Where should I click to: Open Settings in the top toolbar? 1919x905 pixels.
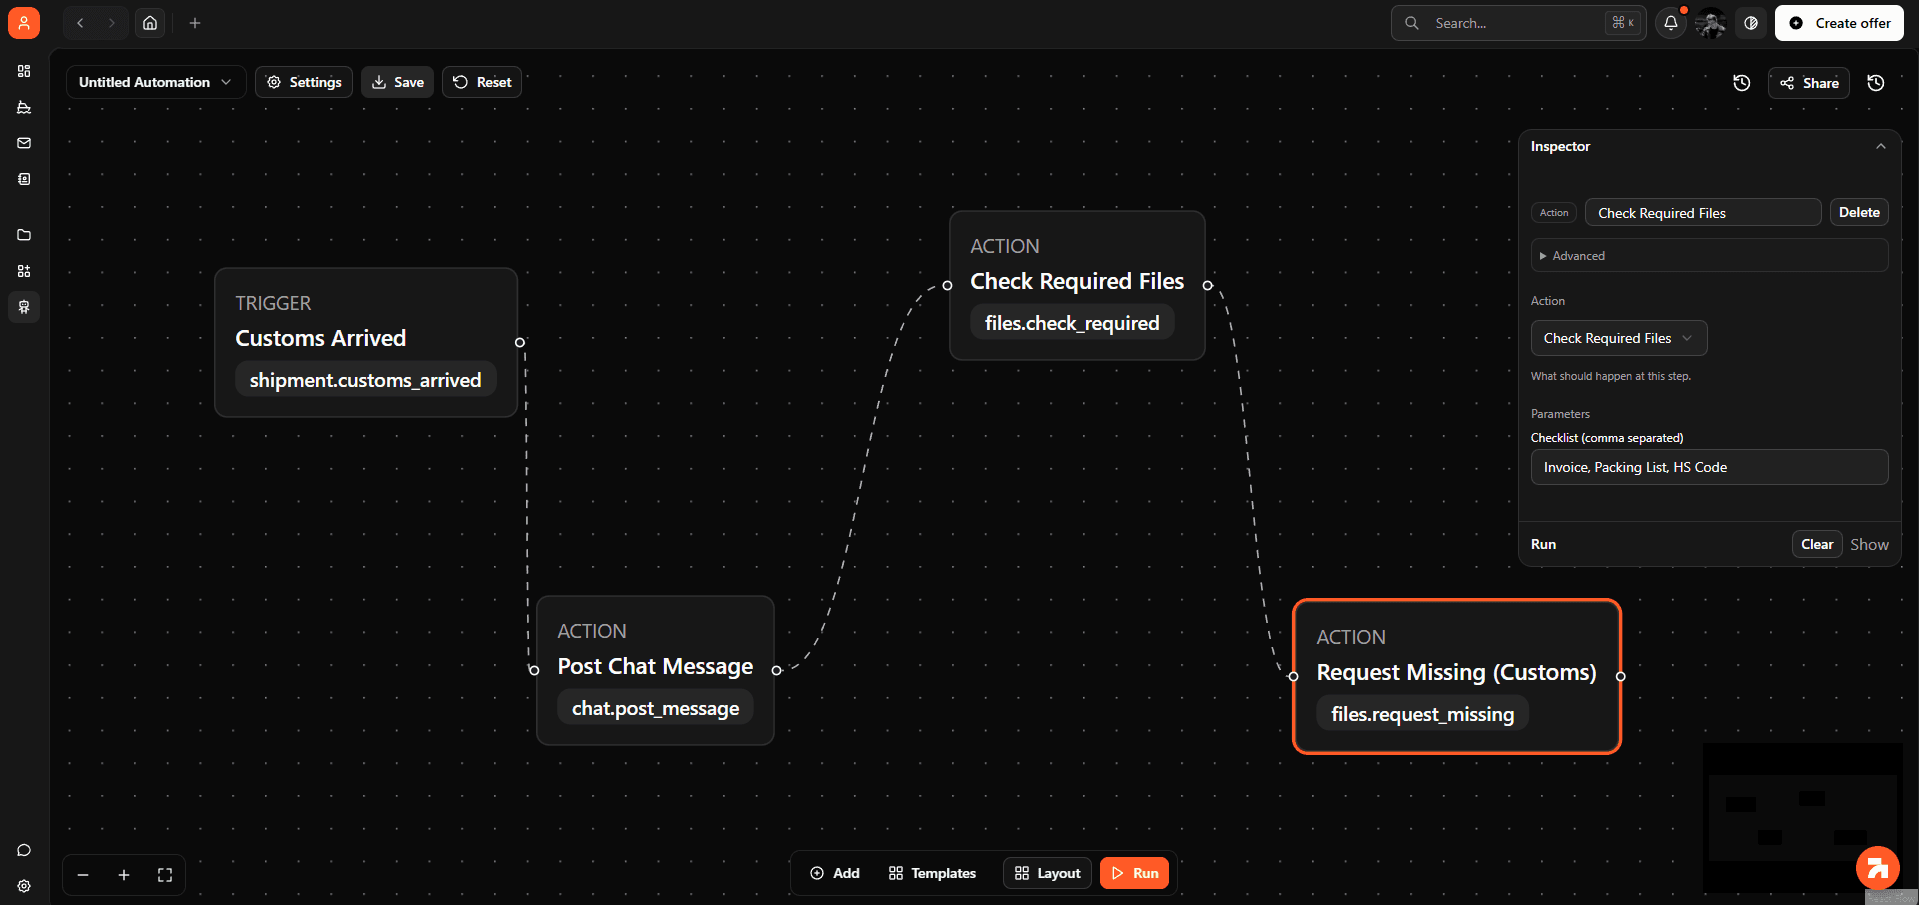coord(303,82)
